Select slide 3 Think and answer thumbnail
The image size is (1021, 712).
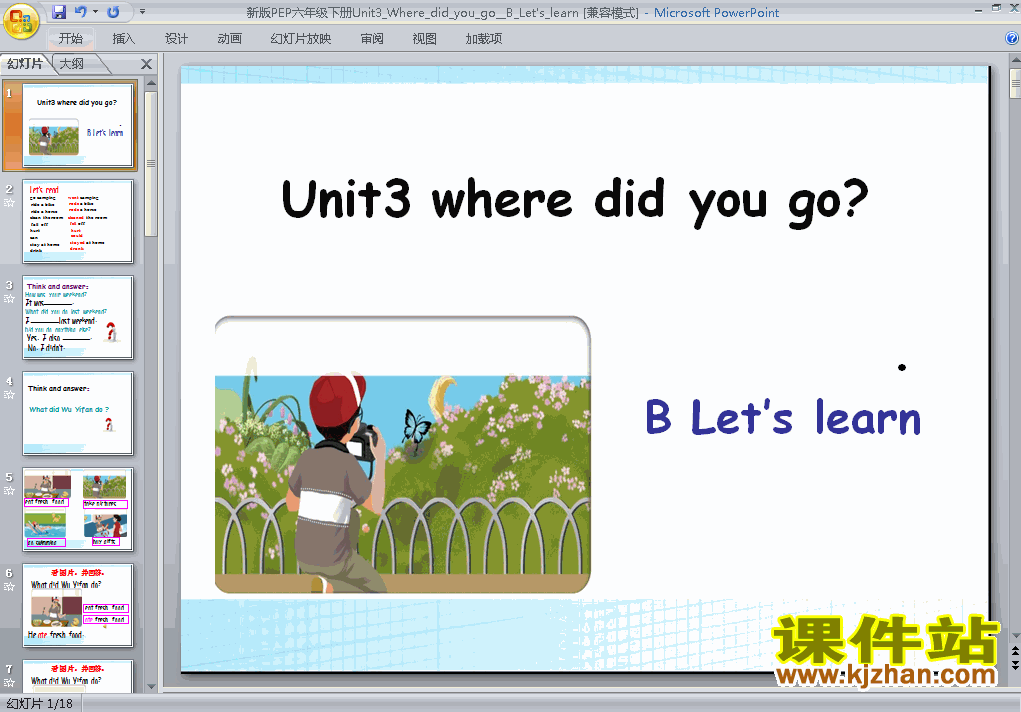click(x=78, y=317)
